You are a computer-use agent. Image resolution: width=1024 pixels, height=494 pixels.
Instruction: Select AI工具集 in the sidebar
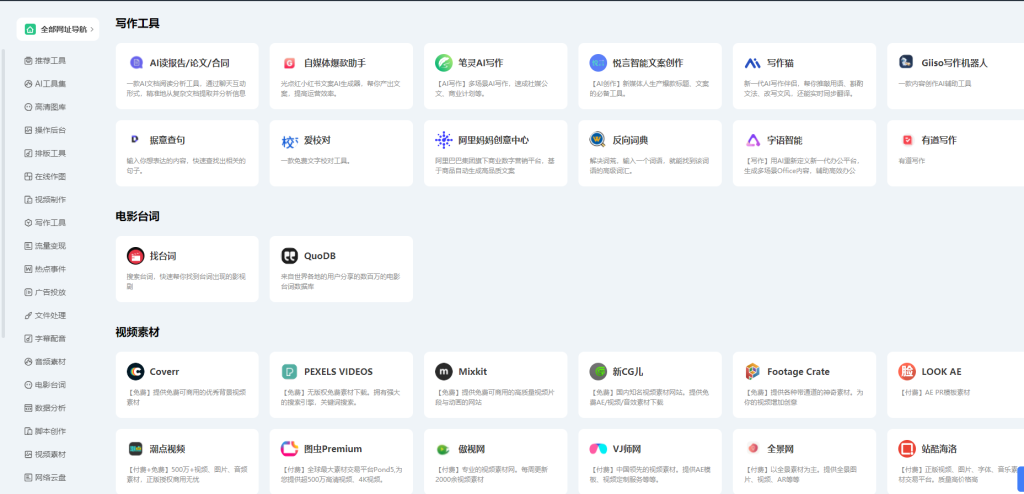point(50,84)
